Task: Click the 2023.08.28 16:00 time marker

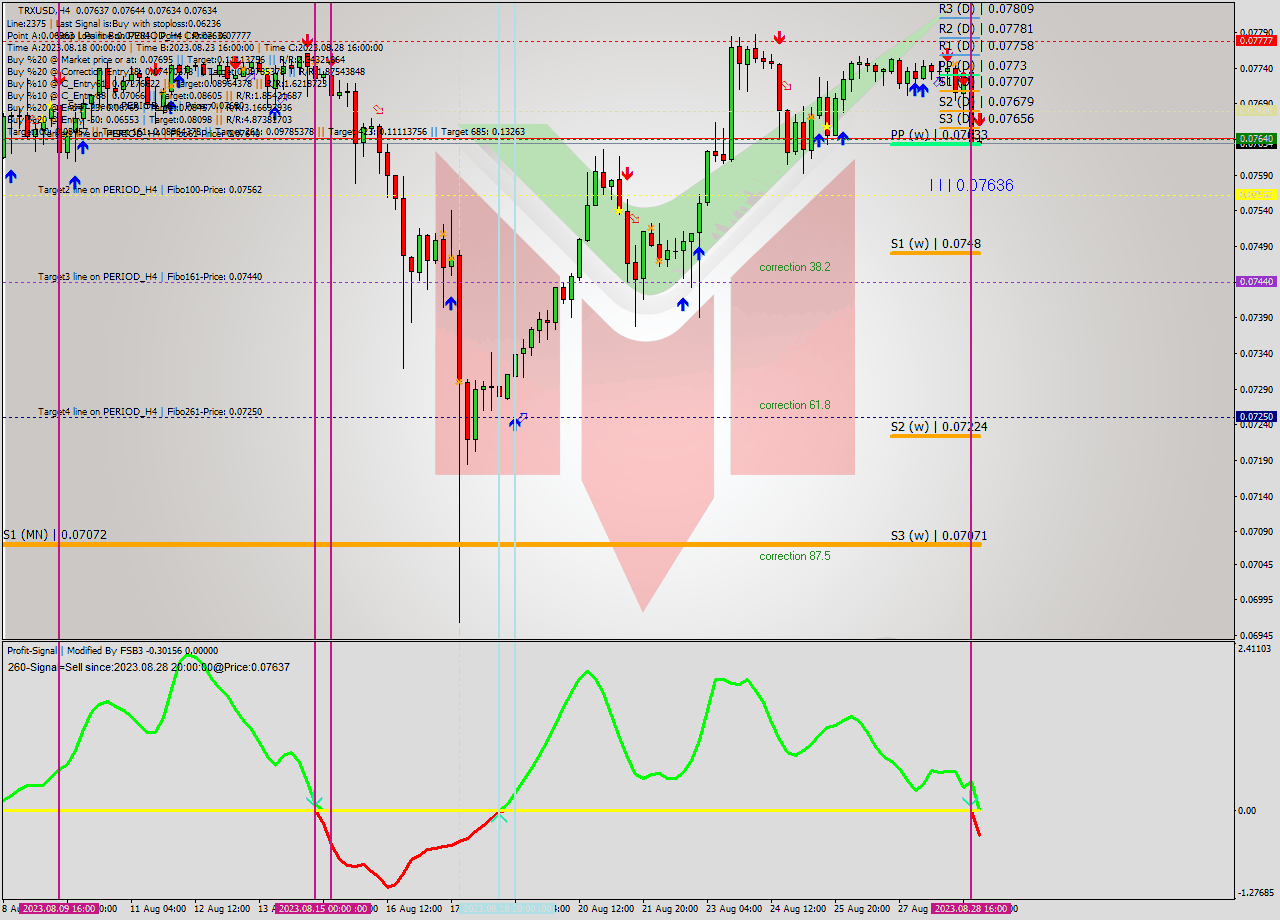Action: coord(970,909)
